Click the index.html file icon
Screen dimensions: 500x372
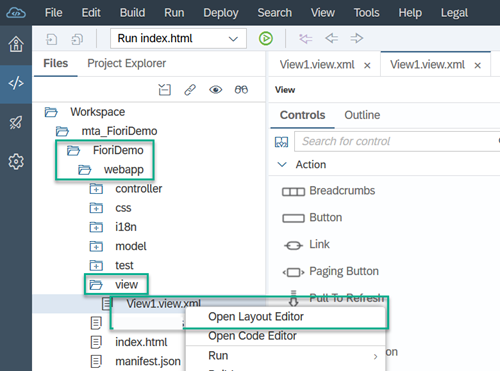click(96, 342)
